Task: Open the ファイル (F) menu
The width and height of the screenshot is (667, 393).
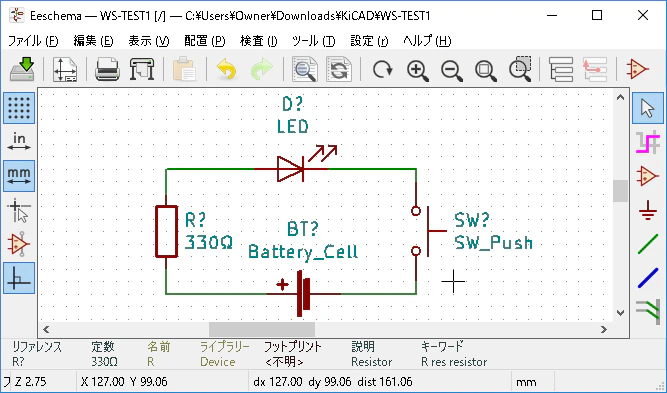Action: [x=33, y=41]
